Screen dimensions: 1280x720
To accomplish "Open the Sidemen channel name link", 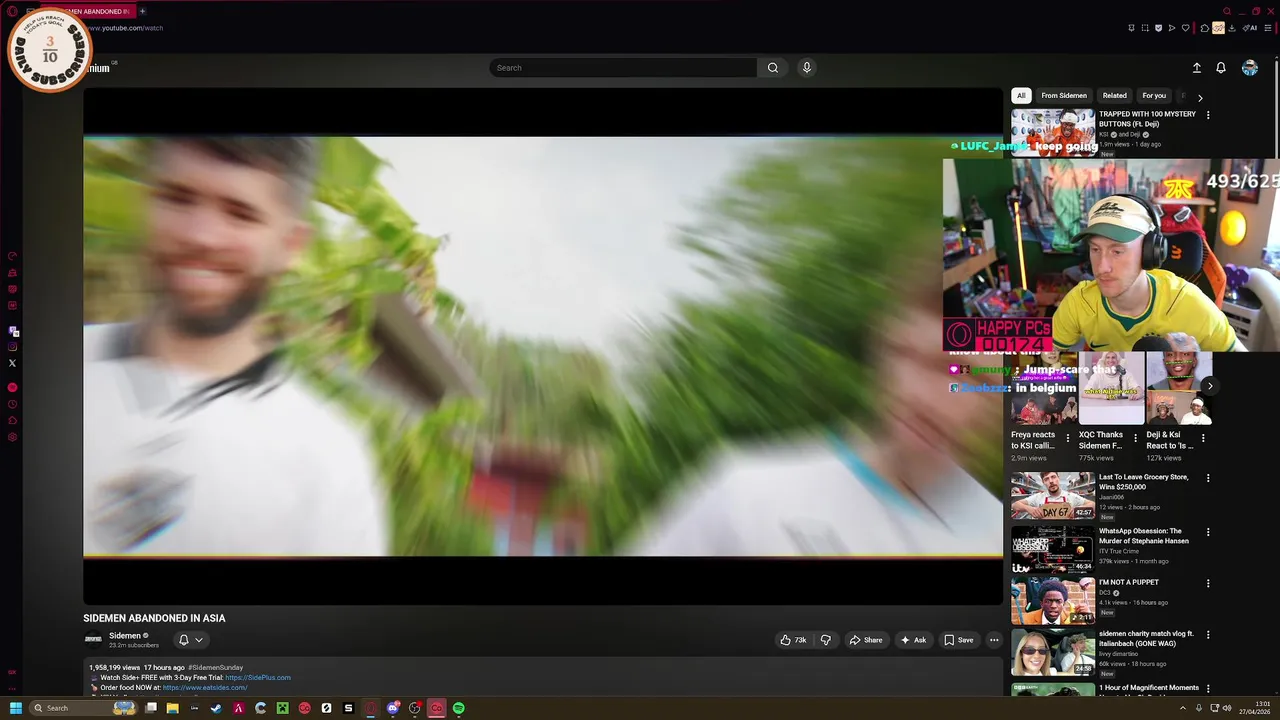I will tap(125, 636).
